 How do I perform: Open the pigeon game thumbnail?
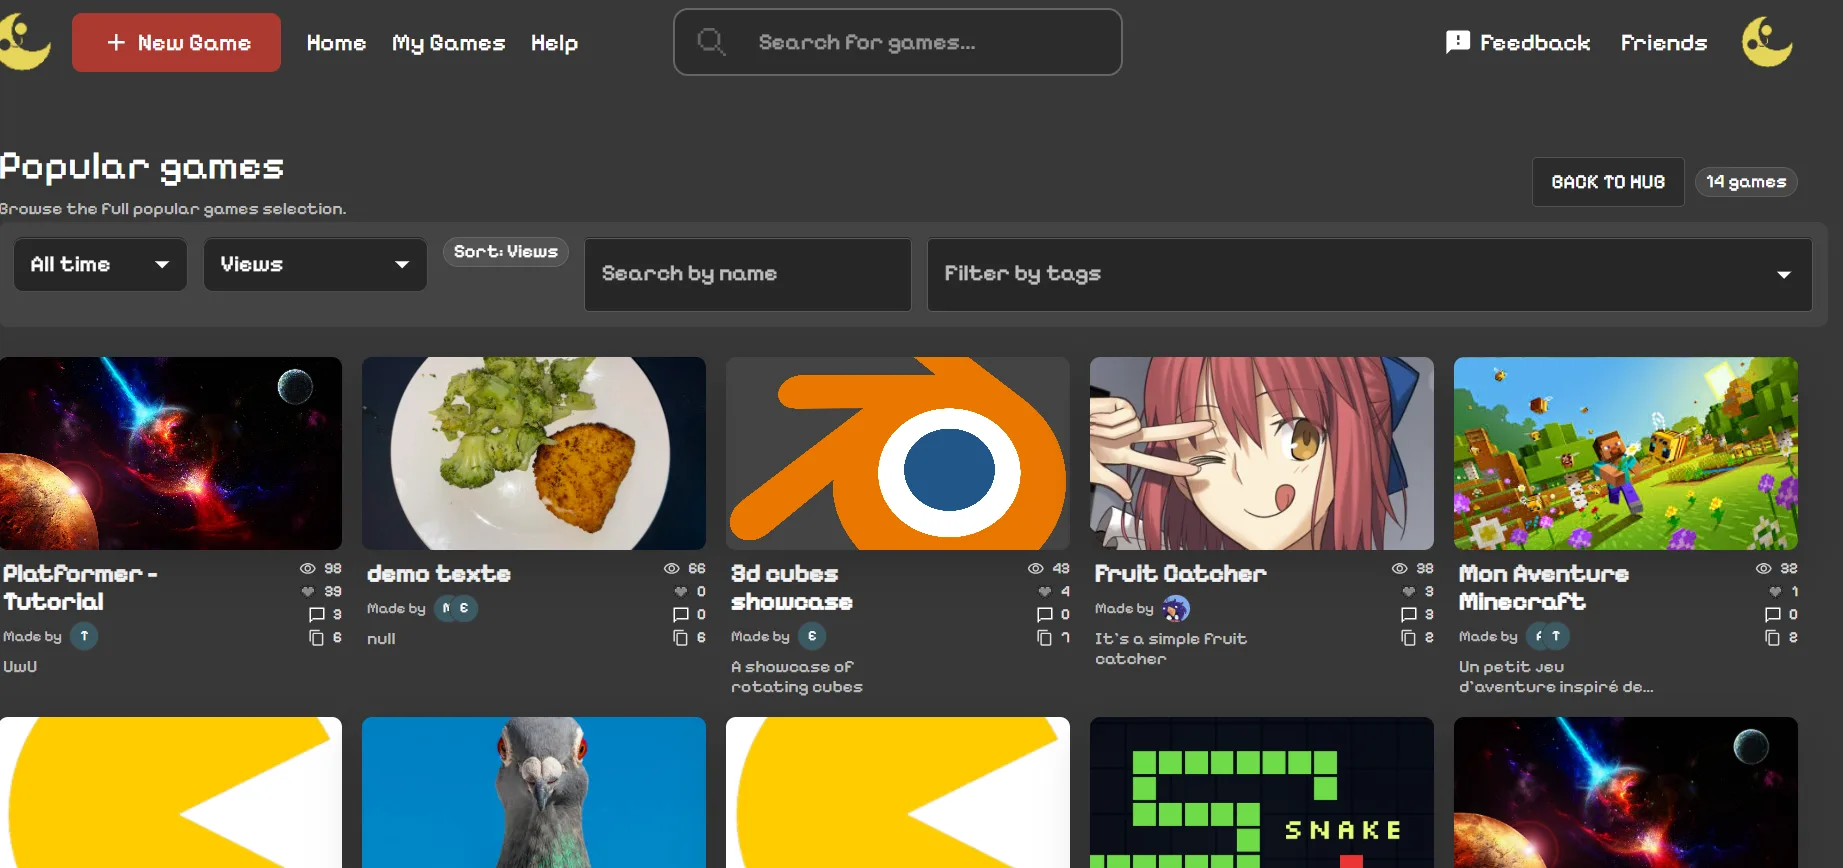click(534, 792)
